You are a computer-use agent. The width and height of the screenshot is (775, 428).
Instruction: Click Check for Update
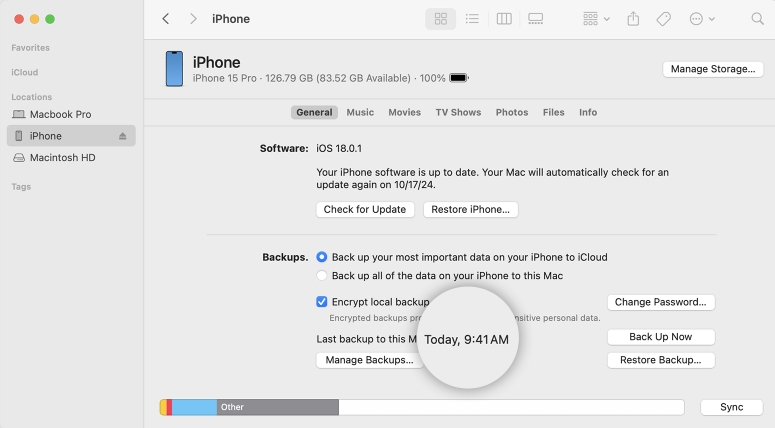pos(365,210)
